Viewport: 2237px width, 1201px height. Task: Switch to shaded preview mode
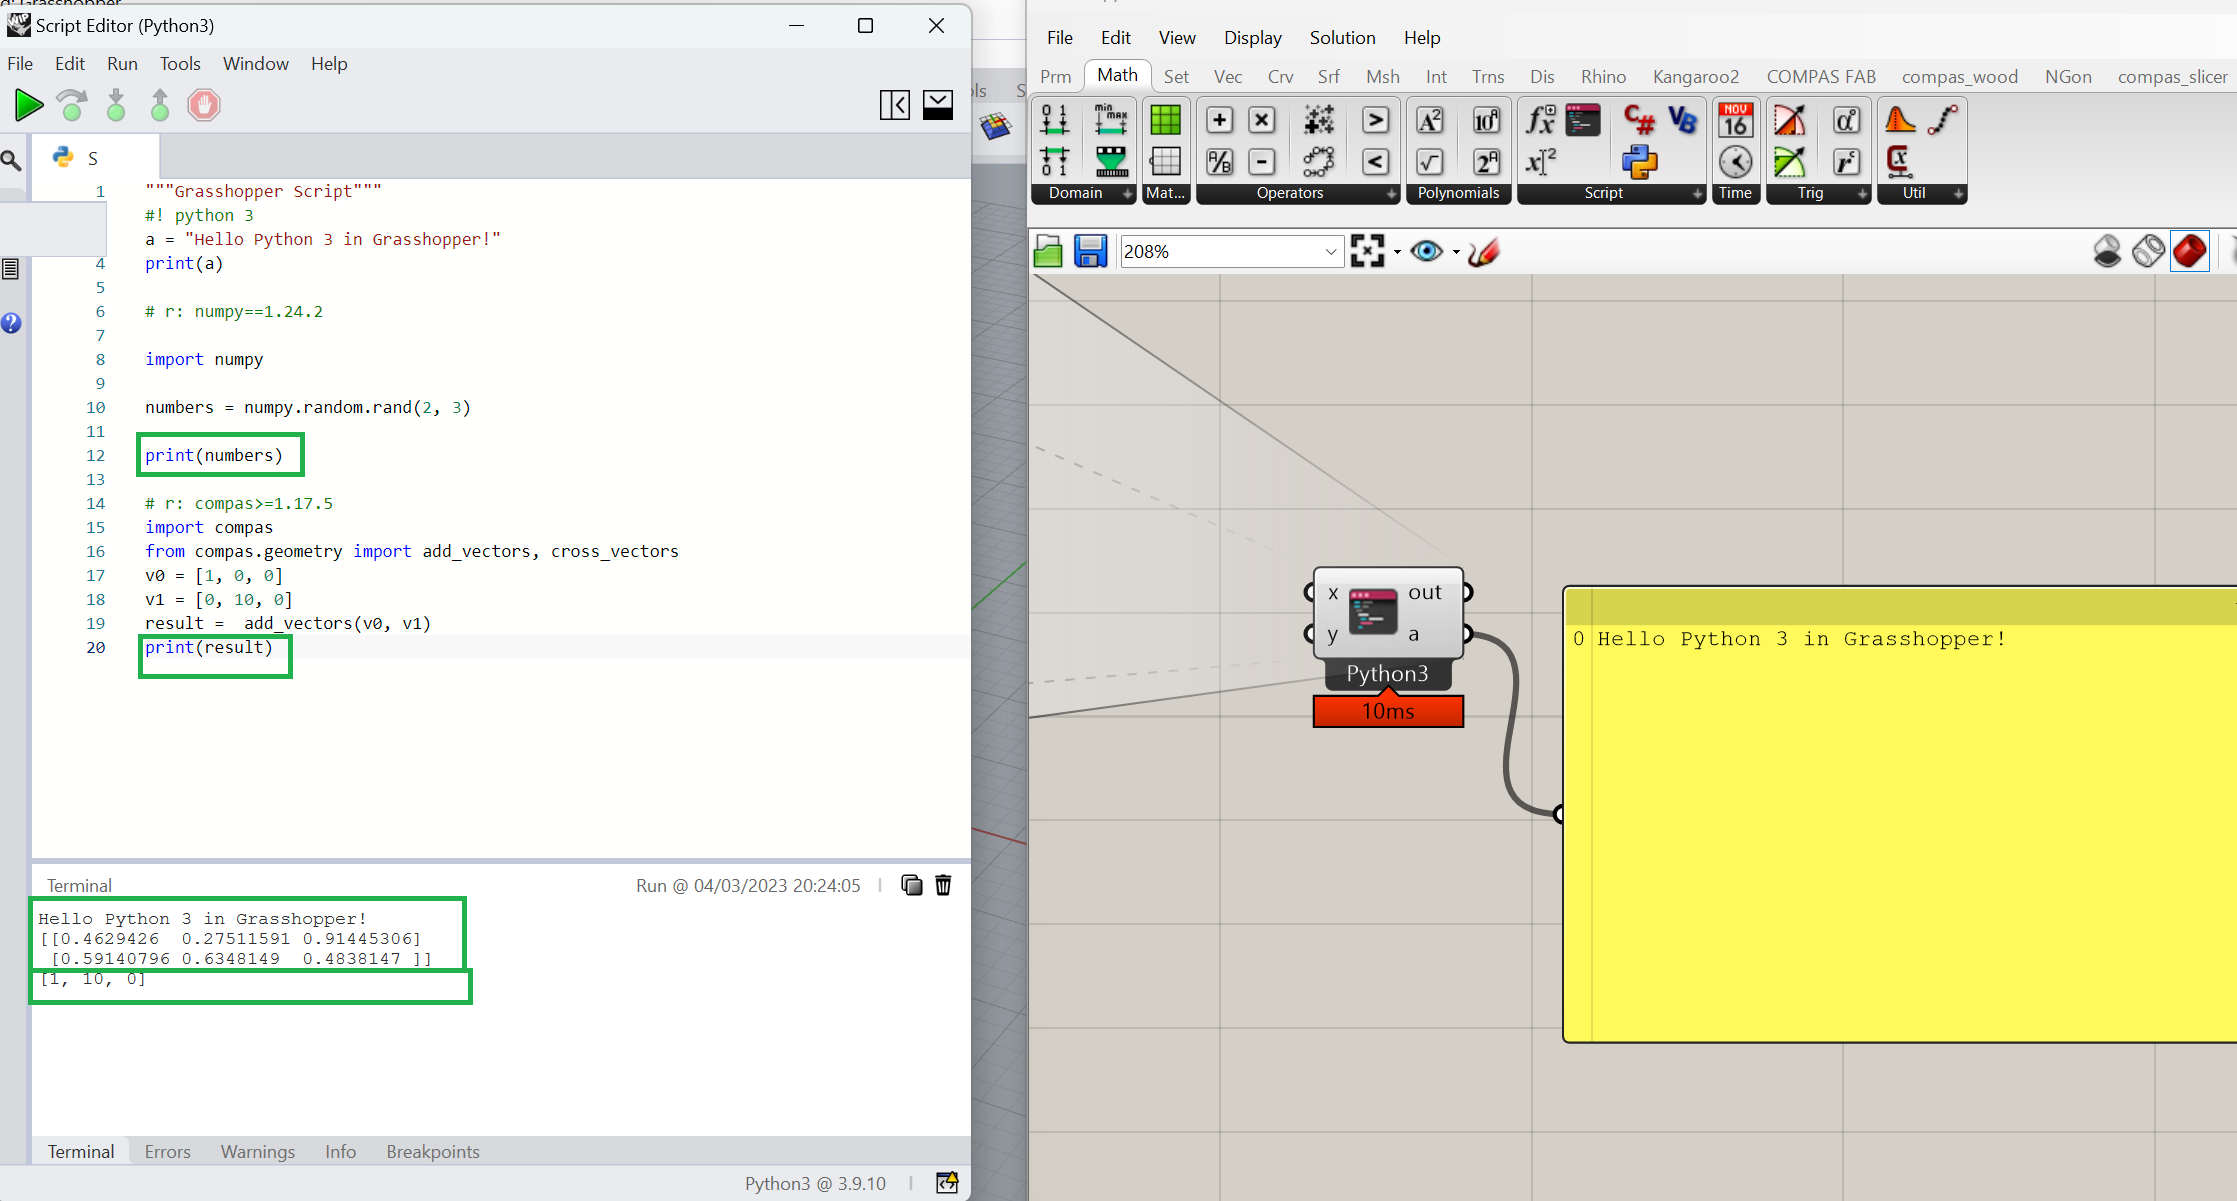(2189, 250)
